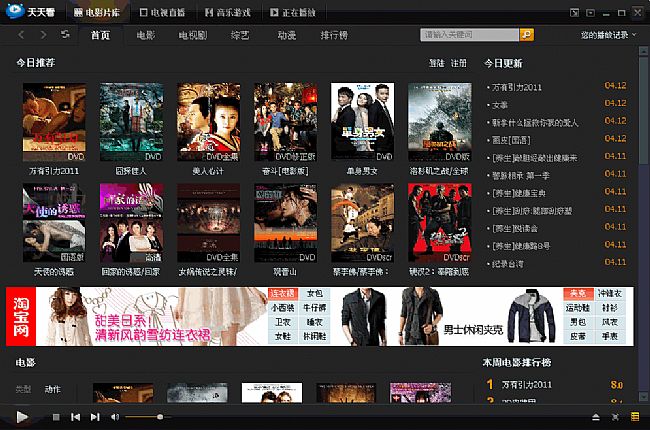
Task: Filter movies by 动作 genre
Action: pos(52,389)
